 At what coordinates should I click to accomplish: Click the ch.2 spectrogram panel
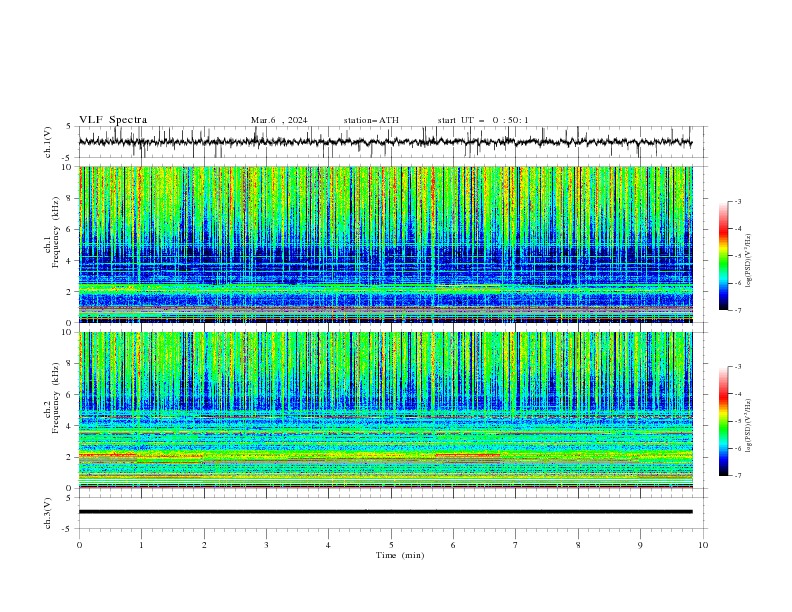386,410
